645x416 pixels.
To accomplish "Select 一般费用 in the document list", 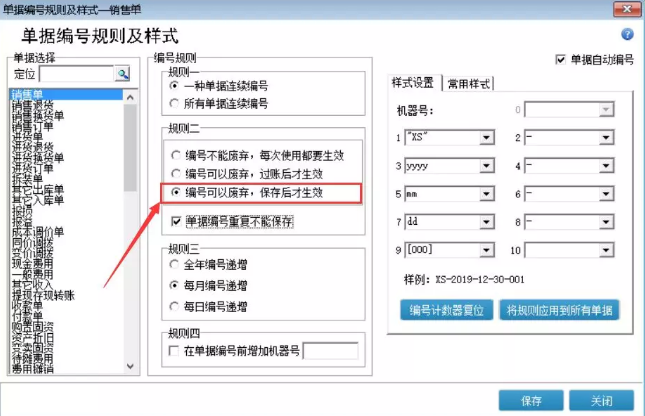I will pos(32,274).
